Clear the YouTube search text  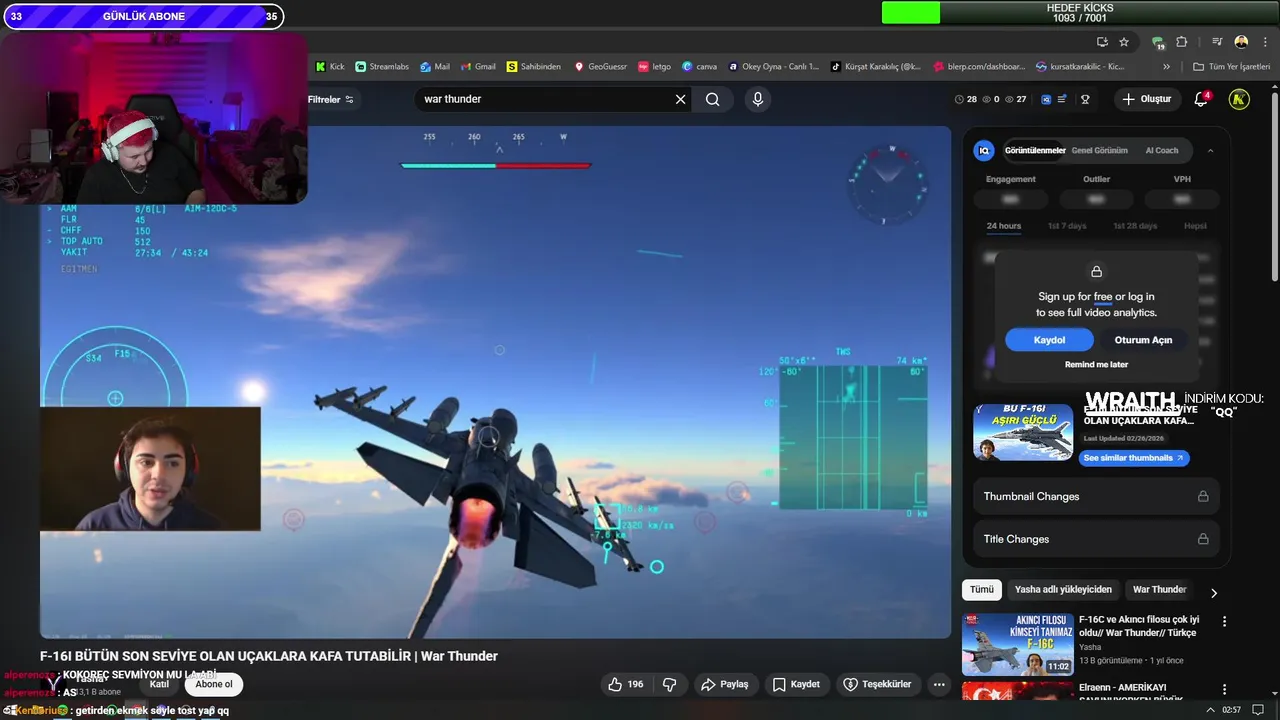[x=681, y=99]
